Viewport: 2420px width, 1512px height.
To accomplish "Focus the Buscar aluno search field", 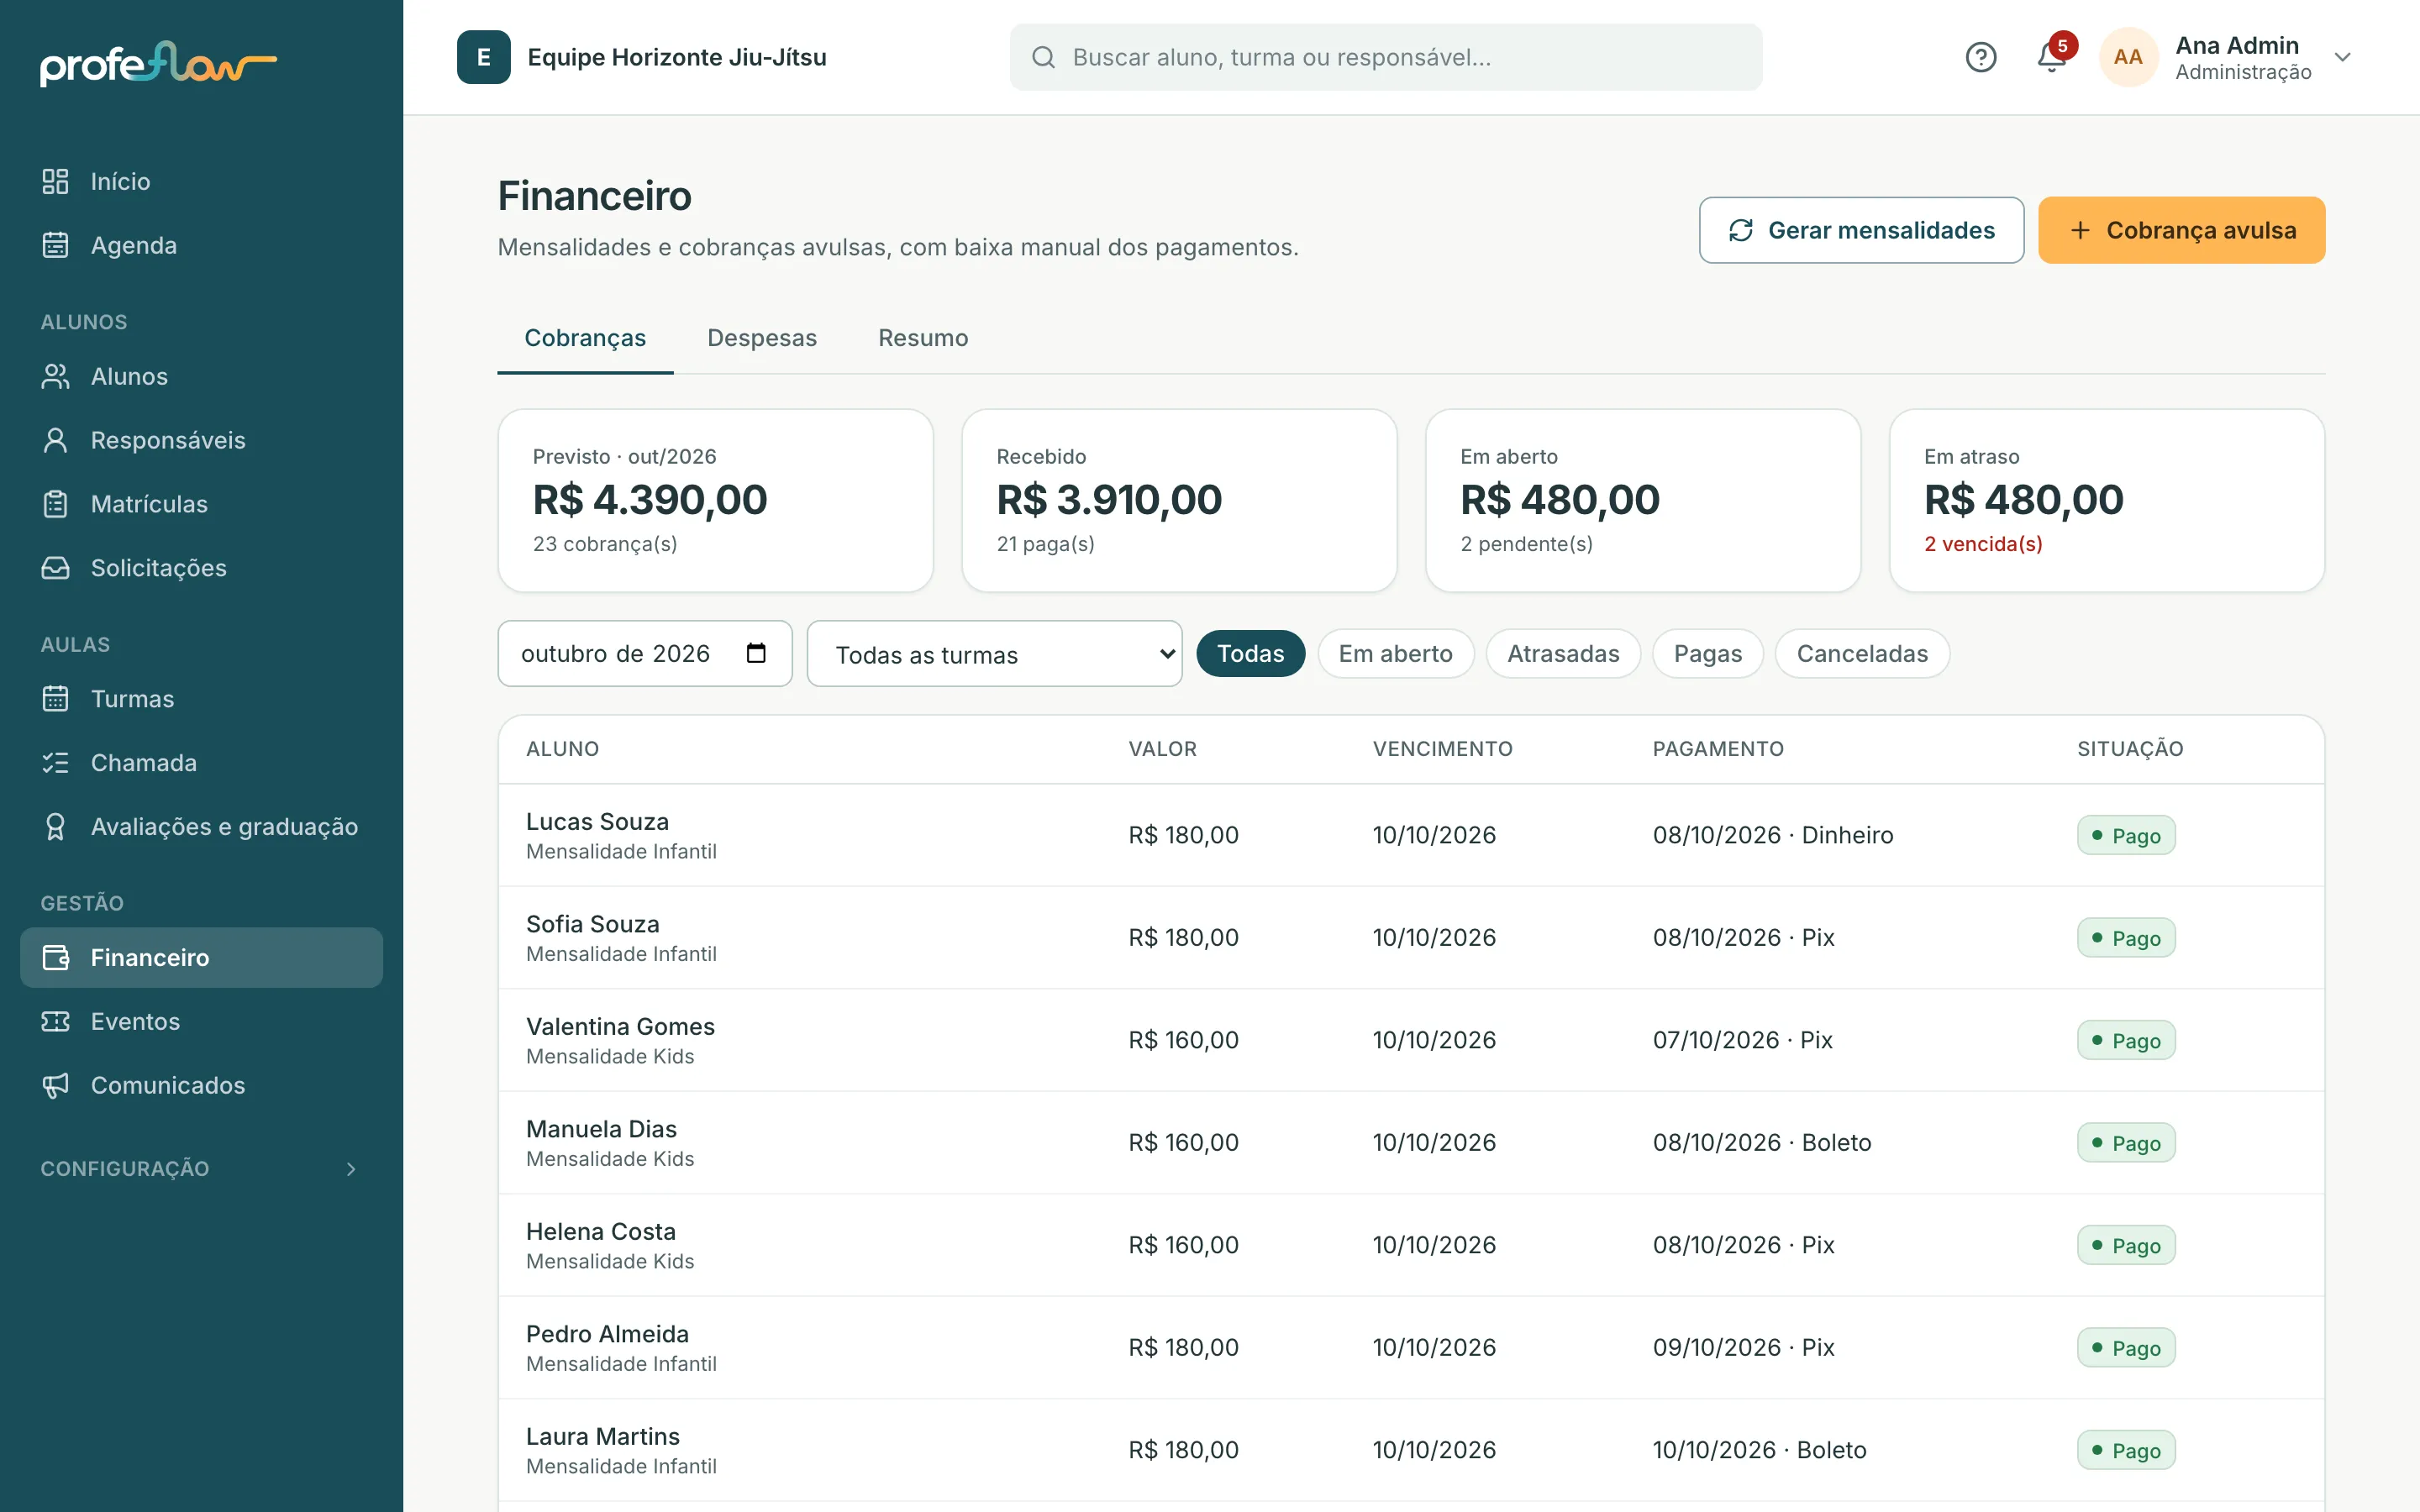I will point(1385,57).
